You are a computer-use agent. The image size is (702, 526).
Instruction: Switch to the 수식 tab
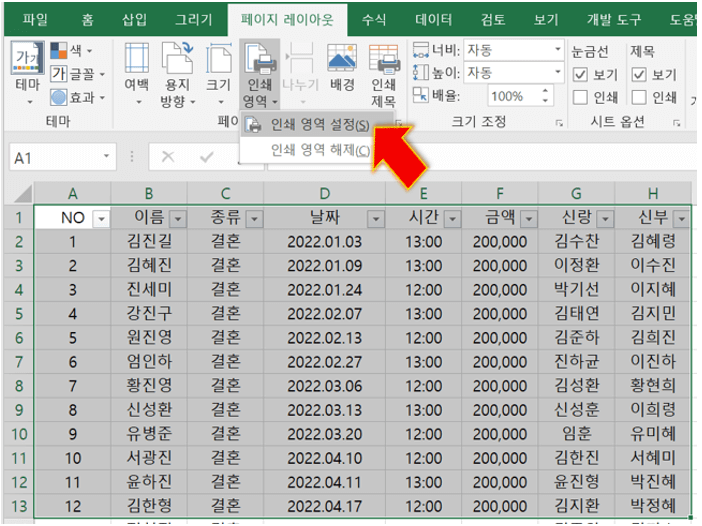pos(374,20)
